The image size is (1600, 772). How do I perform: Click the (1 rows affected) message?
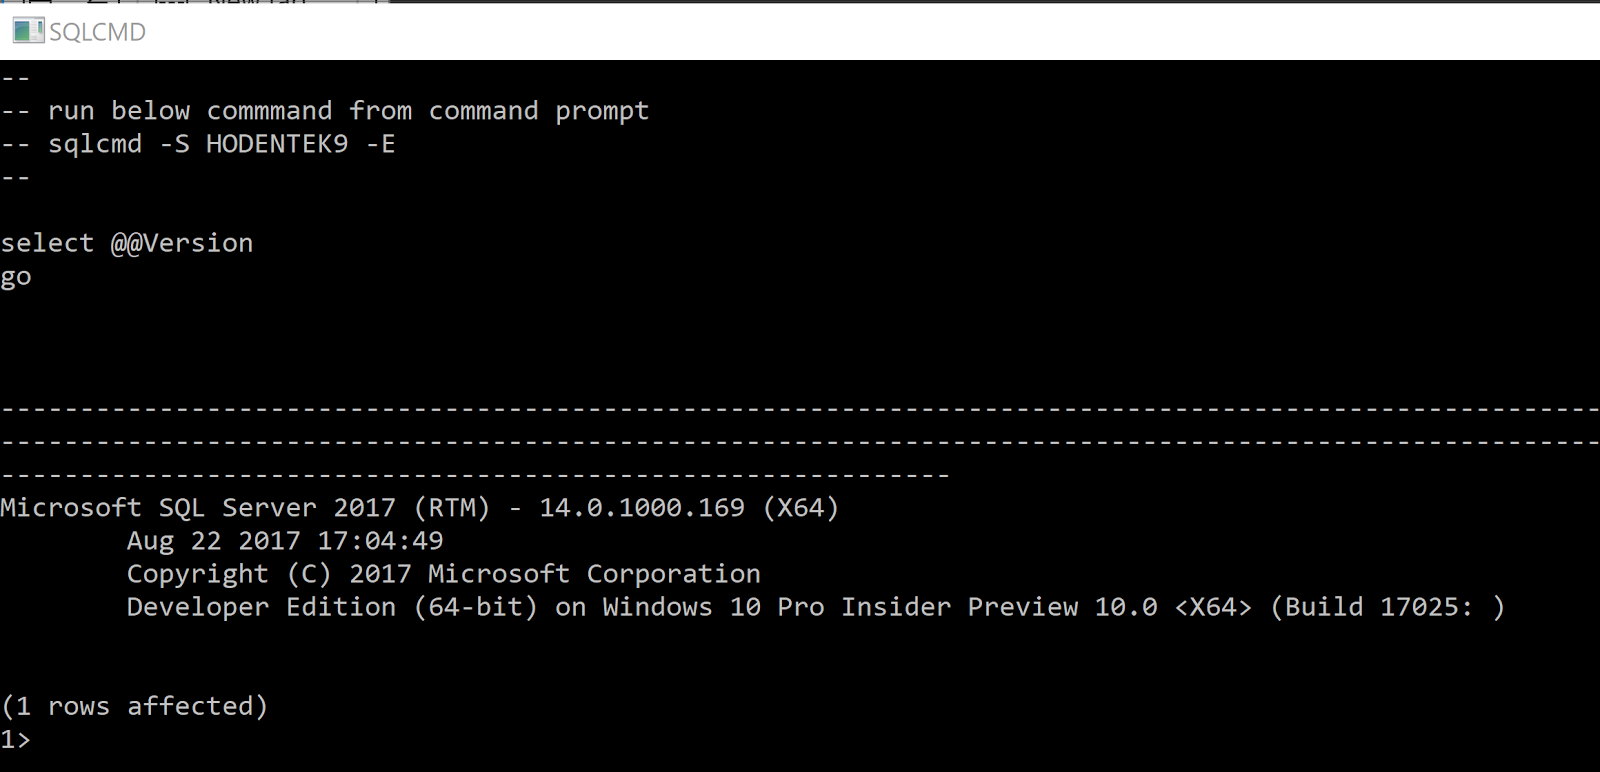[134, 705]
